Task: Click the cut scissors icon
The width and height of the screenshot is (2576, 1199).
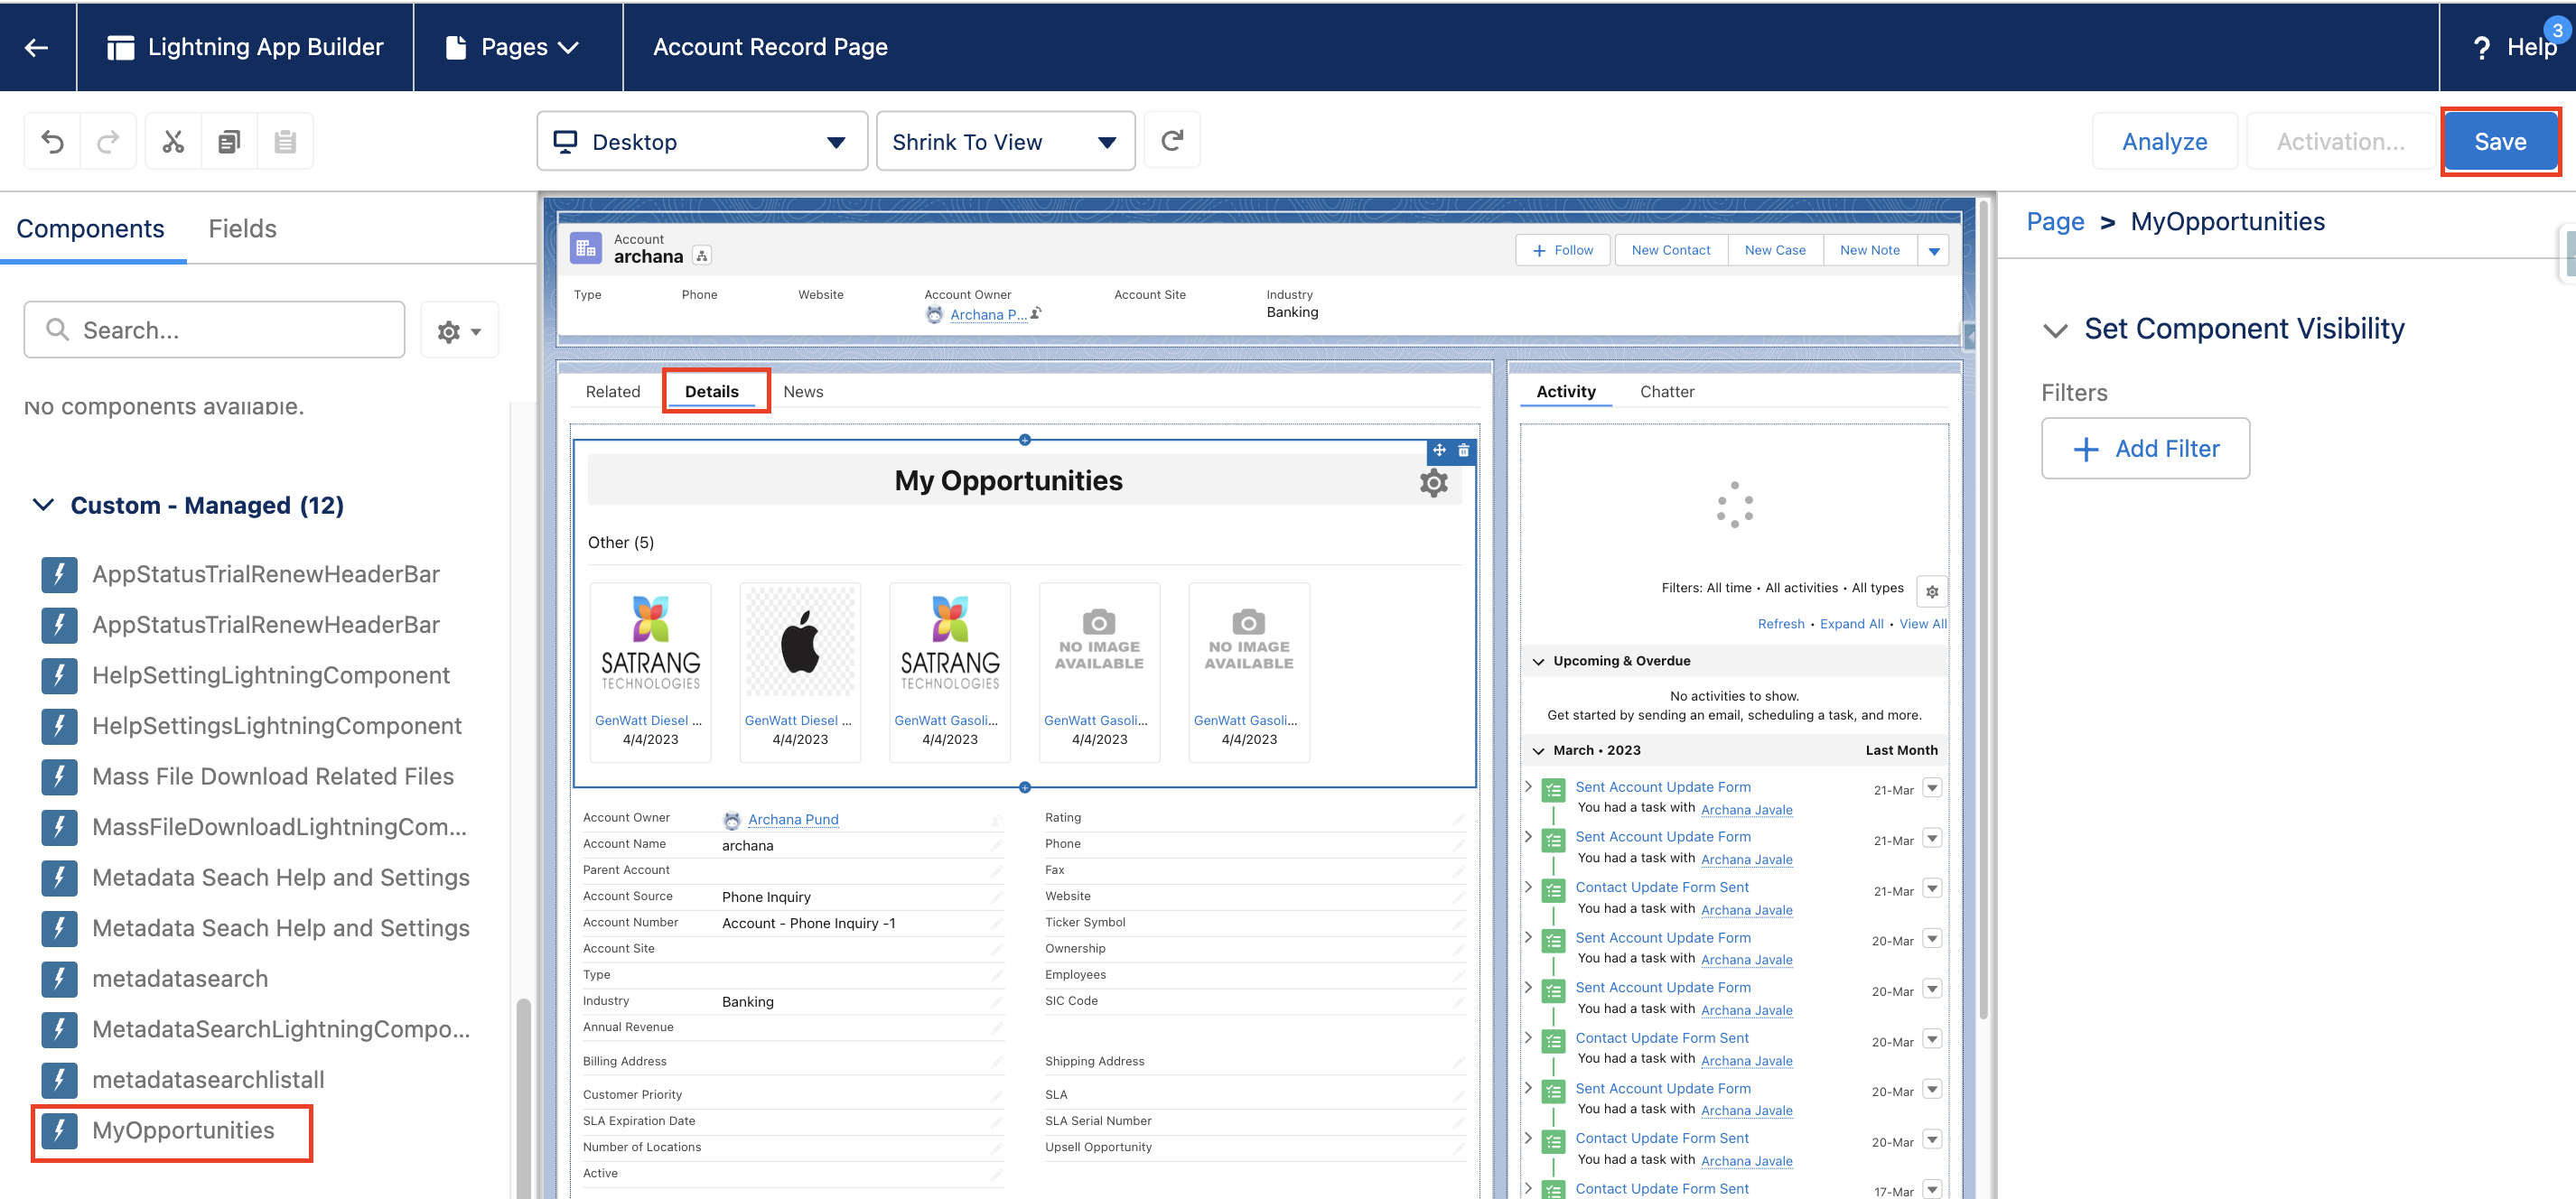Action: pyautogui.click(x=173, y=142)
